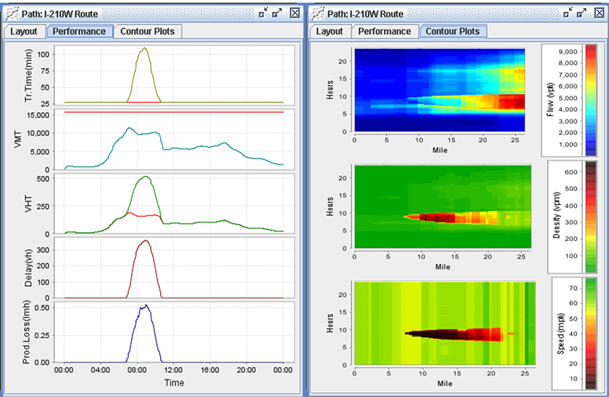Open Layout tab in right window
609x397 pixels.
point(329,31)
